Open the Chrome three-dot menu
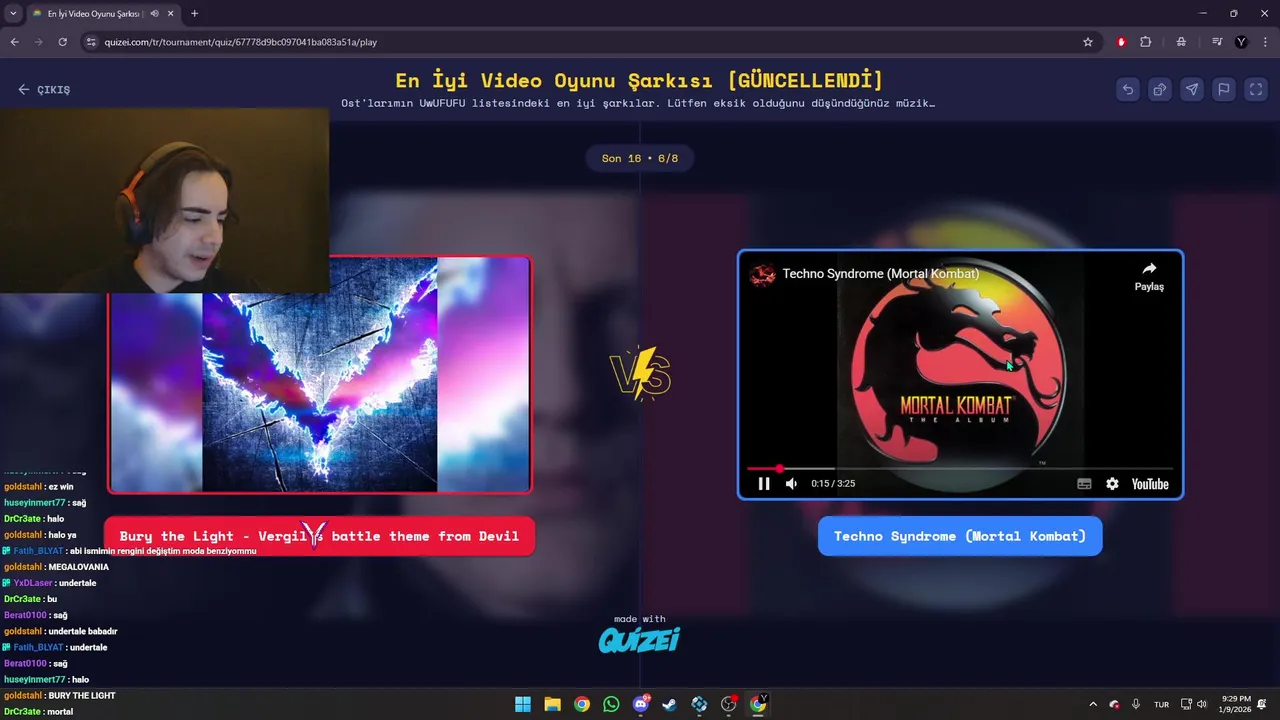1280x720 pixels. click(1265, 42)
